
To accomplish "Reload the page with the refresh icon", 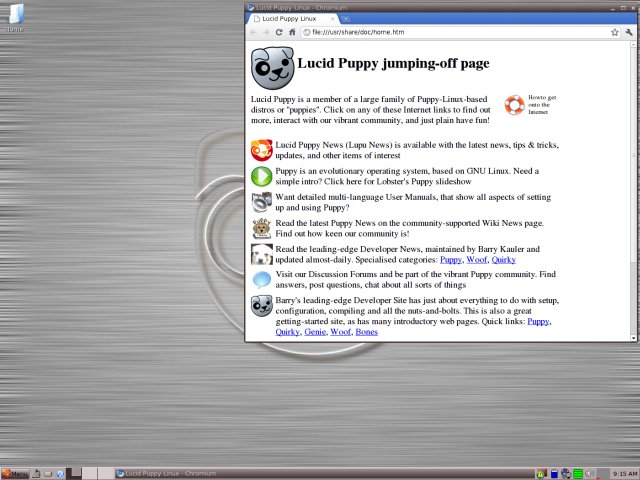I will (x=279, y=32).
